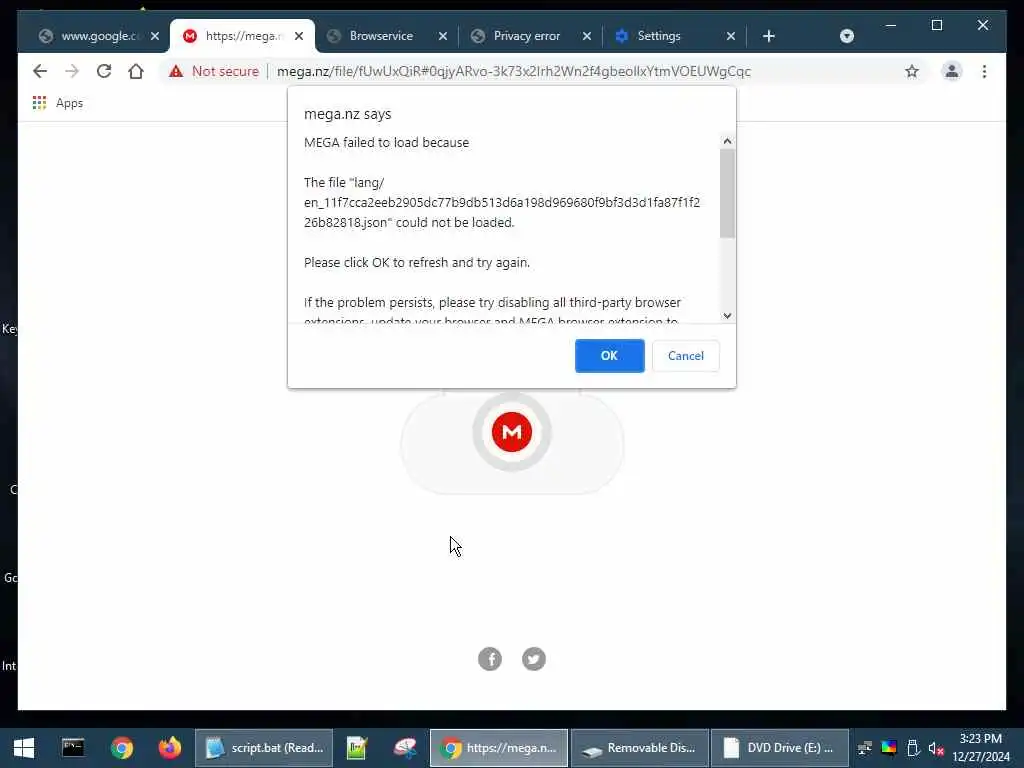Switch to script.bat taskbar window
1024x768 pixels.
click(264, 748)
